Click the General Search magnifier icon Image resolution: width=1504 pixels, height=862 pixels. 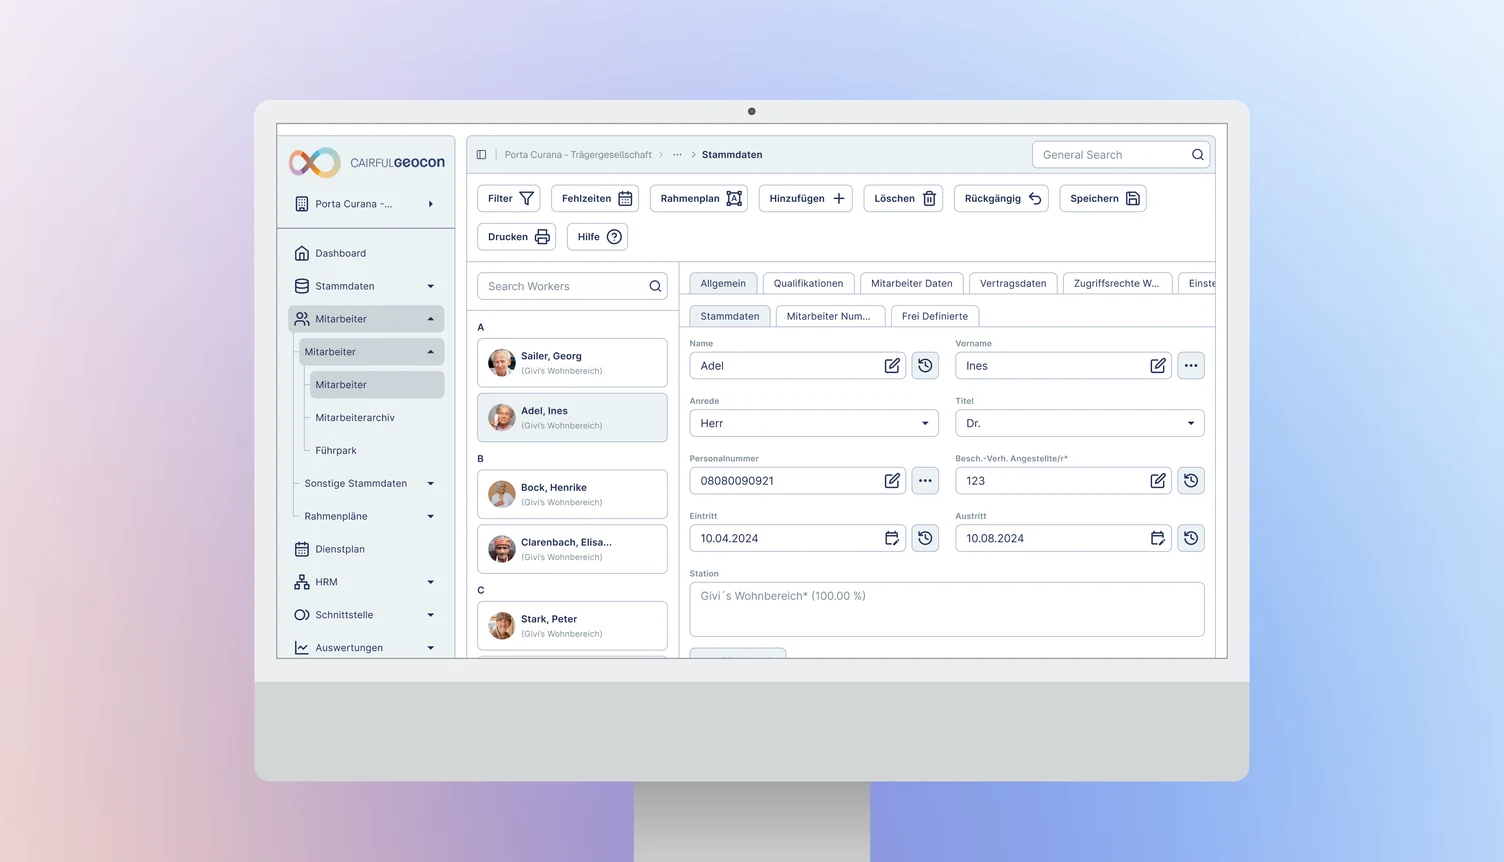[x=1197, y=155]
